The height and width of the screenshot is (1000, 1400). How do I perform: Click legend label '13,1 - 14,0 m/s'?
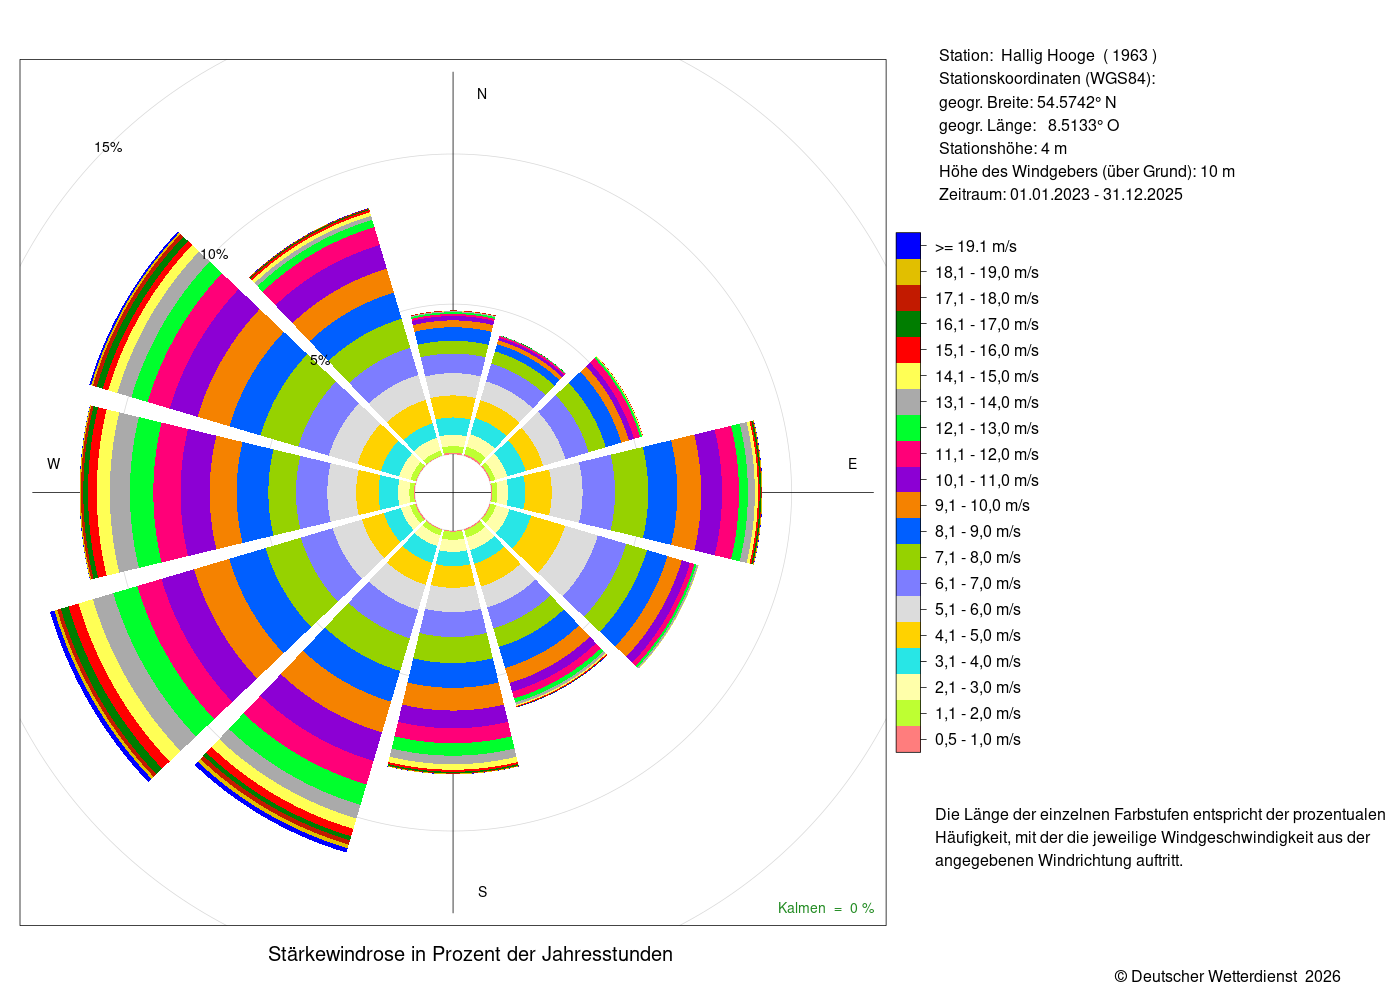[987, 403]
